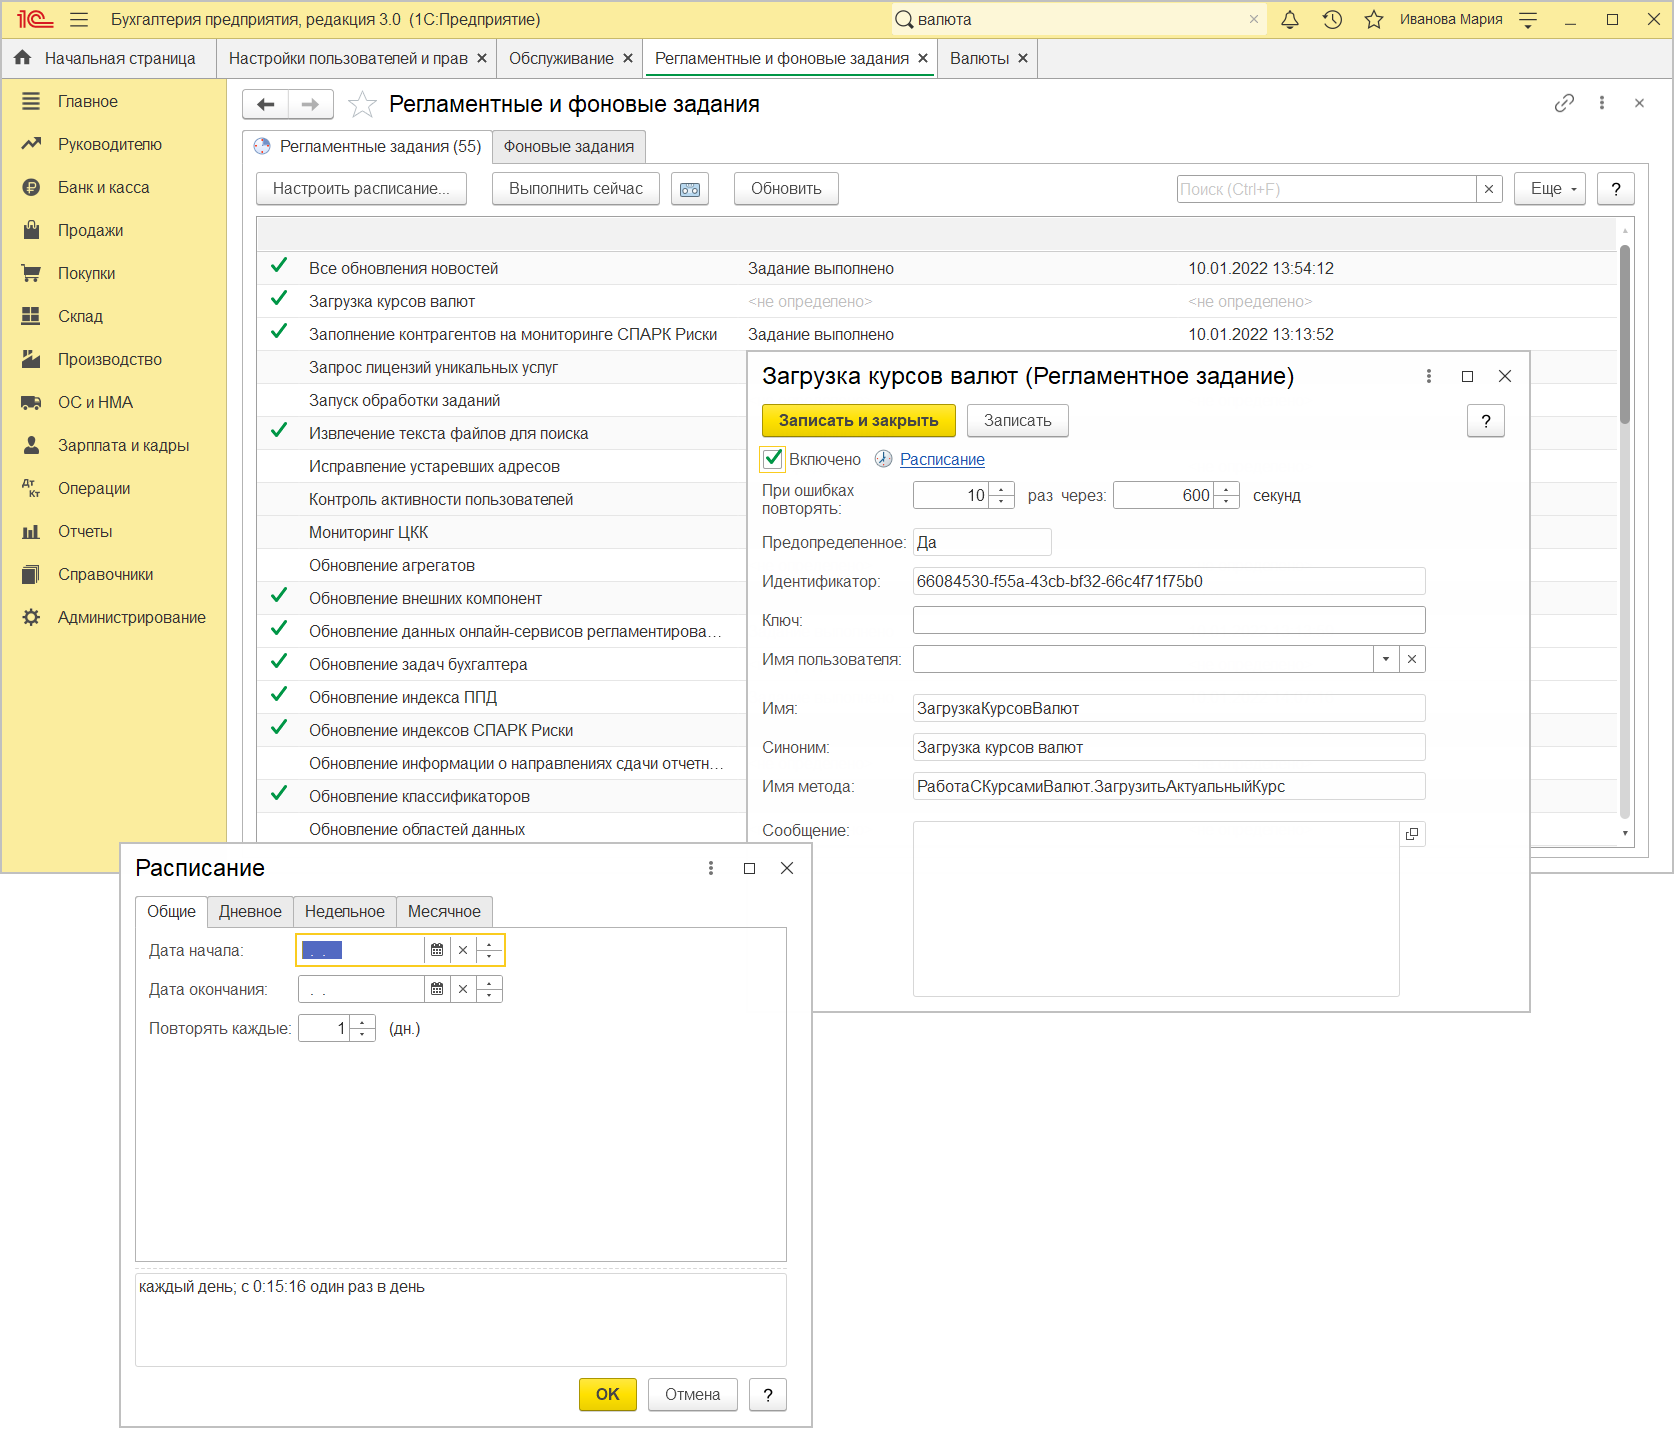Image resolution: width=1674 pixels, height=1444 pixels.
Task: Switch to Недельное schedule tab
Action: point(345,912)
